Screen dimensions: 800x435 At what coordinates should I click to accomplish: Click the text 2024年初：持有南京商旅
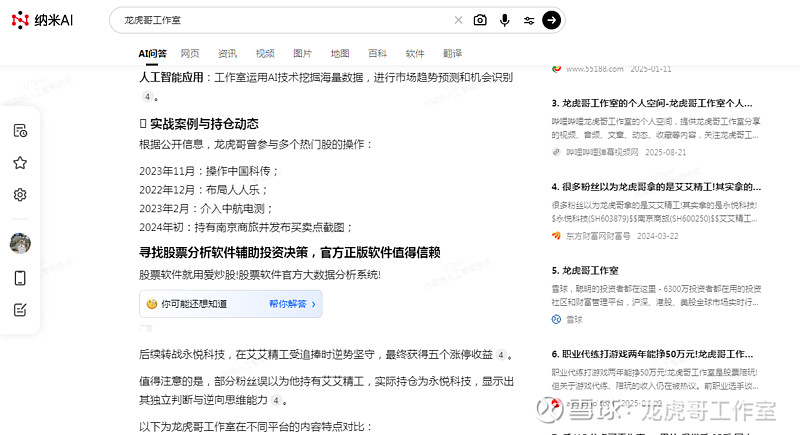click(246, 227)
